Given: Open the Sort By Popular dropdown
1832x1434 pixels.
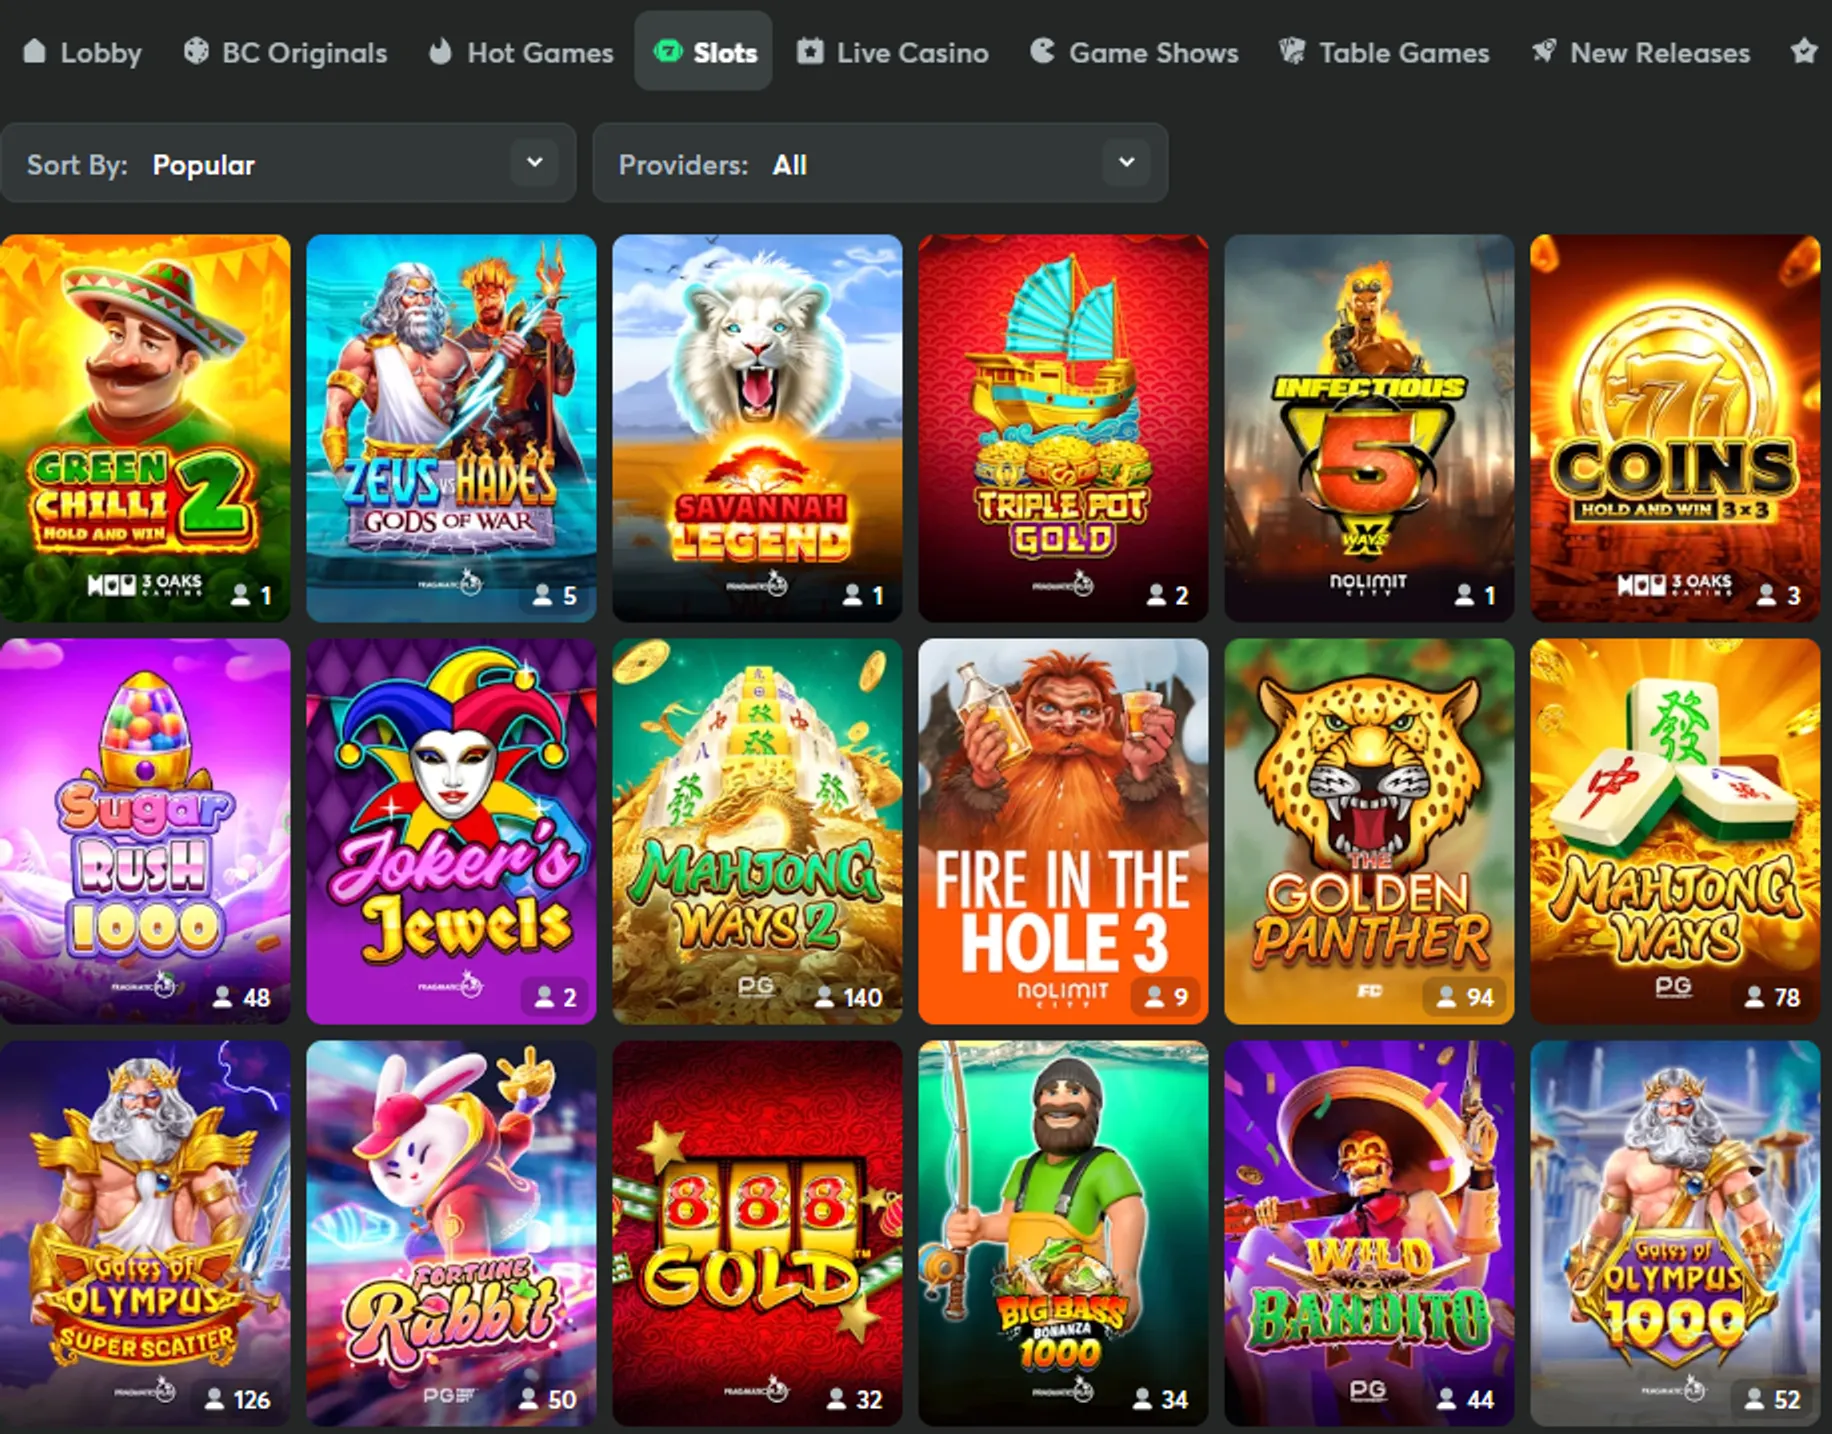Looking at the screenshot, I should tap(288, 163).
